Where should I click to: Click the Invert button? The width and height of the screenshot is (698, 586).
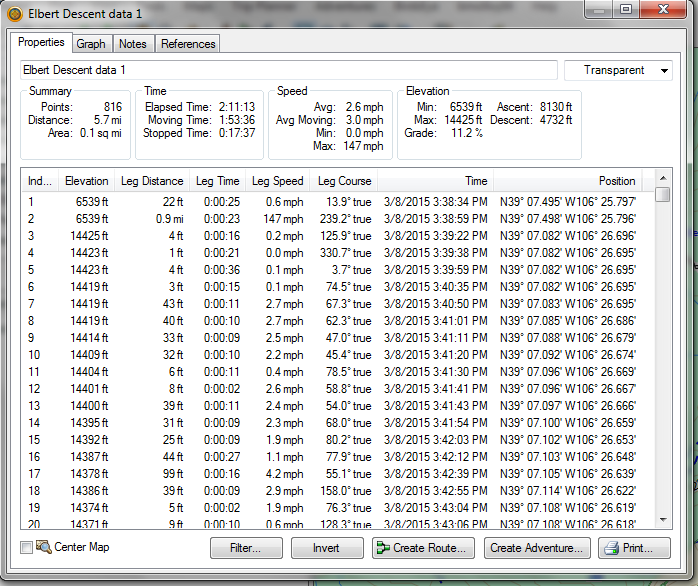327,548
